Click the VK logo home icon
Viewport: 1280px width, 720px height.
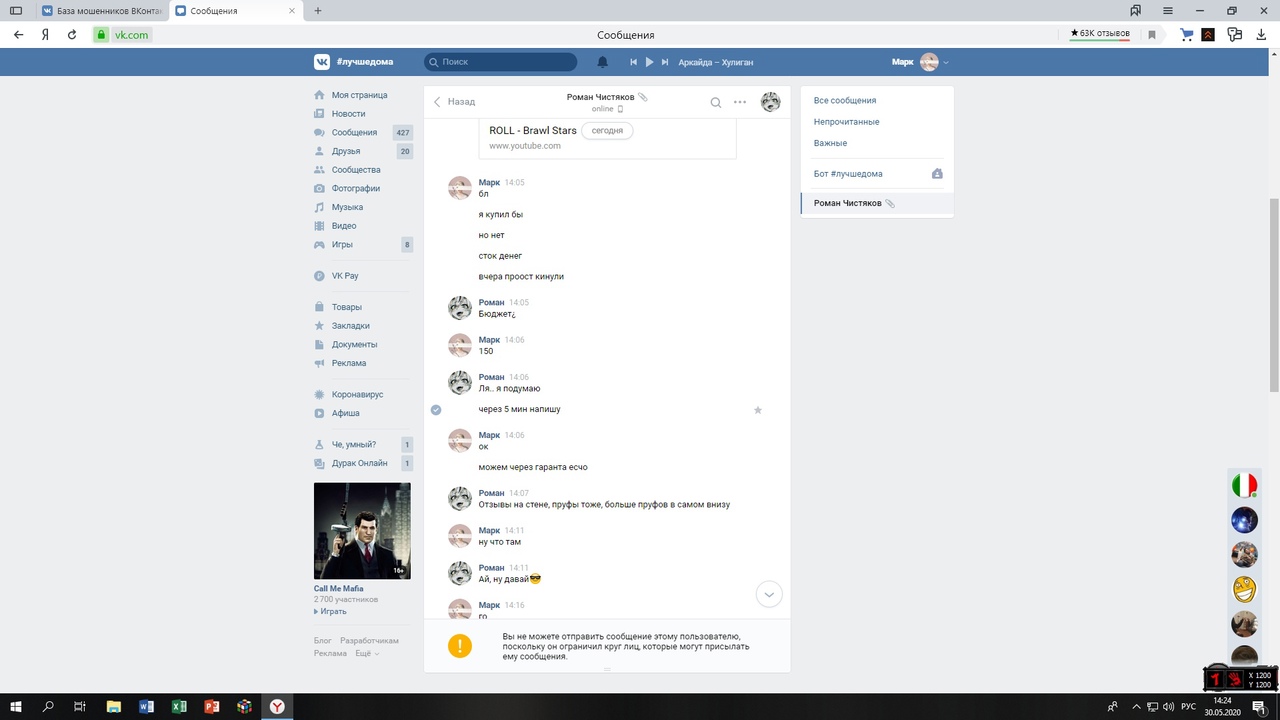322,62
